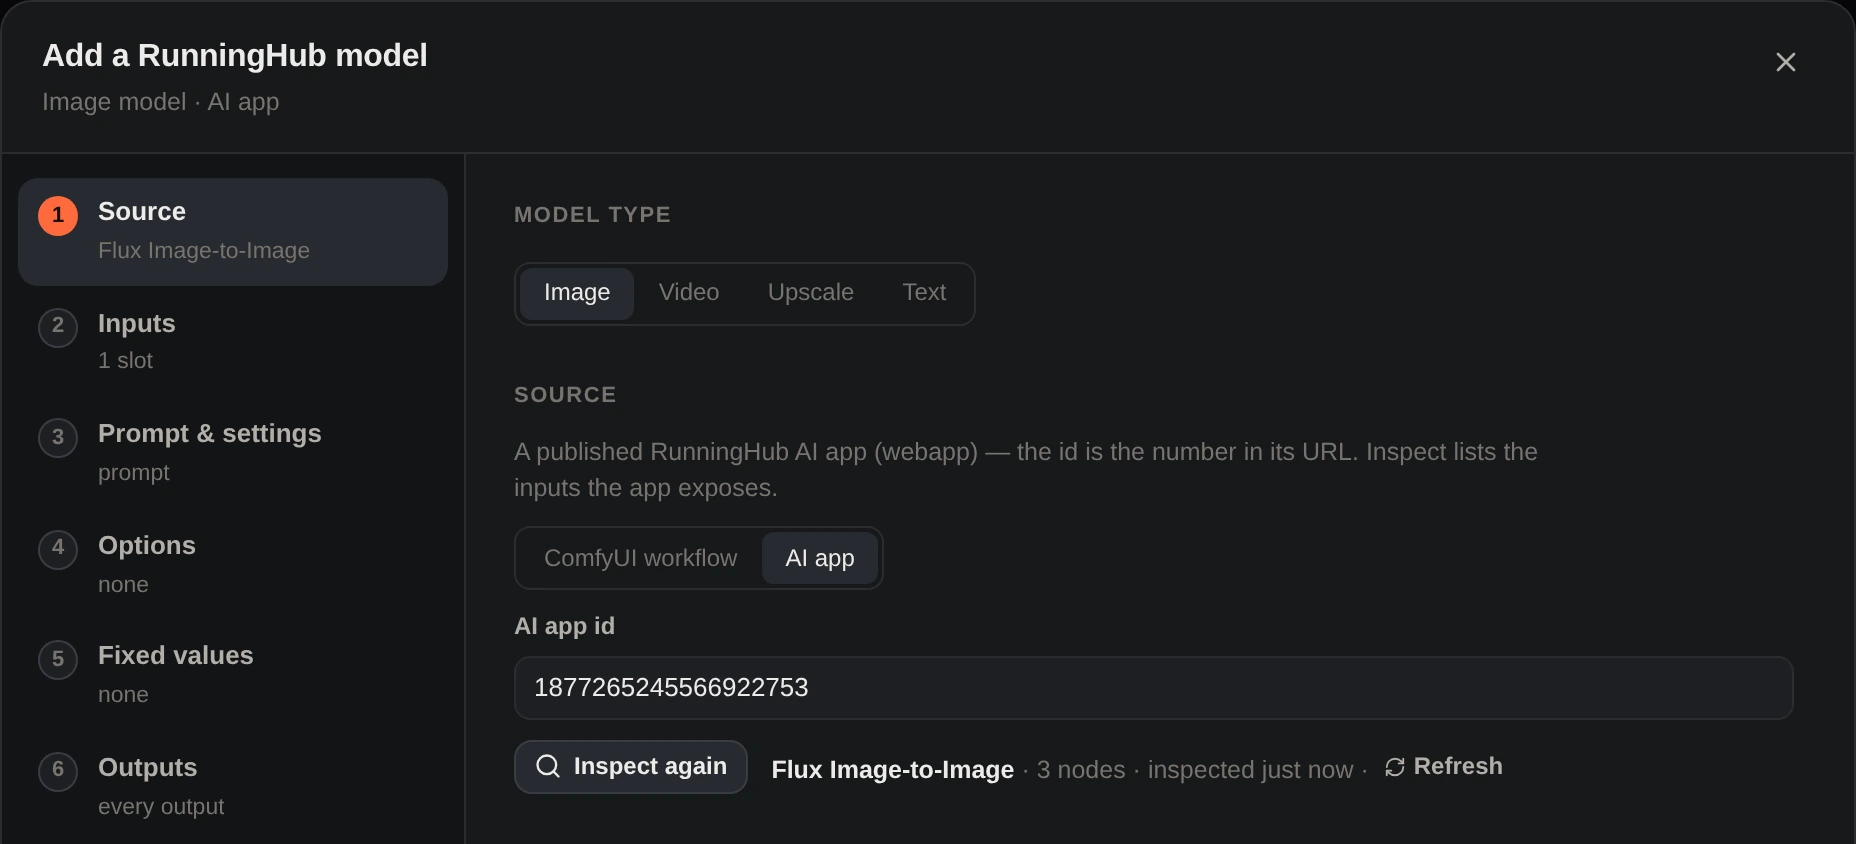This screenshot has height=844, width=1856.
Task: Select the step 1 number badge for Source
Action: coord(58,216)
